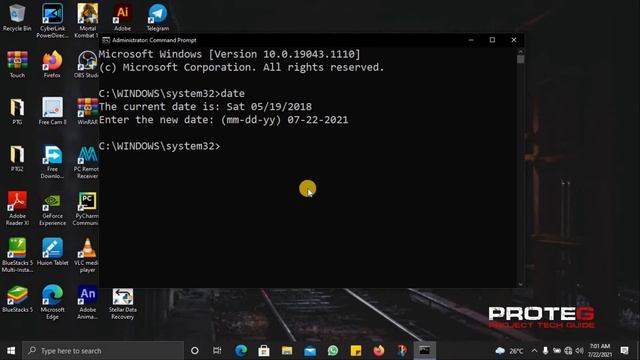Select the OBS Studio desktop shortcut
Image resolution: width=640 pixels, height=360 pixels.
(87, 64)
